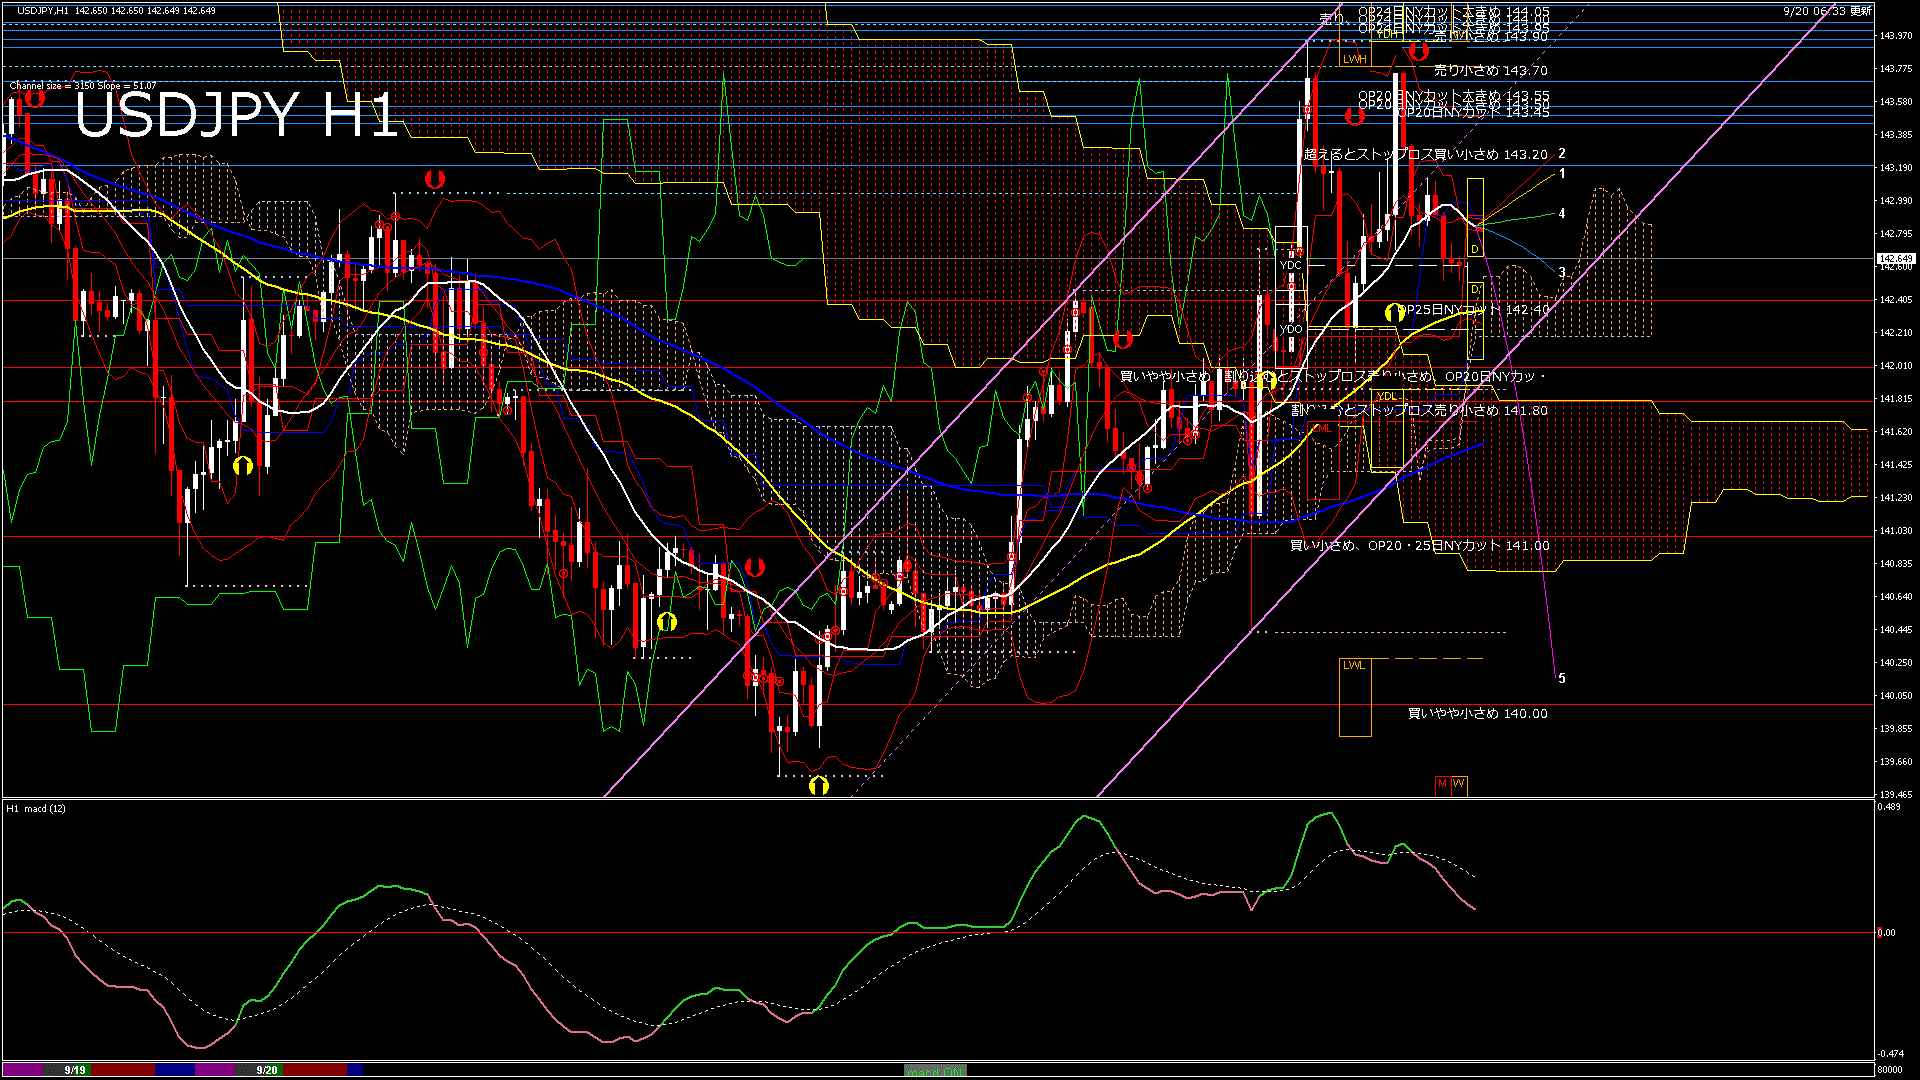The width and height of the screenshot is (1920, 1080).
Task: Click the large USDJPY H1 title
Action: [x=237, y=115]
